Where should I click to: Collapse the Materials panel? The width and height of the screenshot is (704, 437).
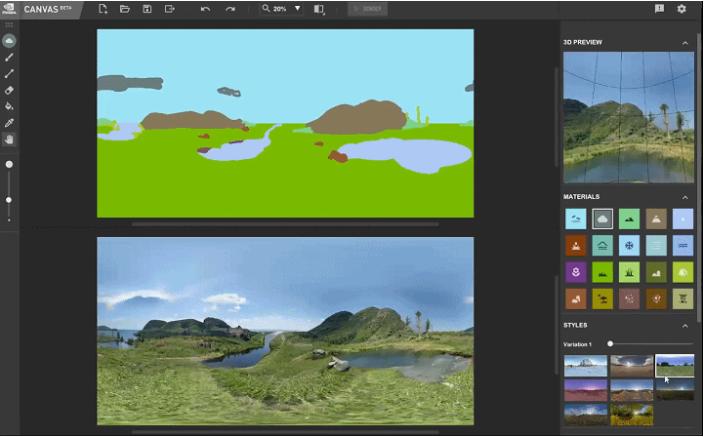coord(685,197)
